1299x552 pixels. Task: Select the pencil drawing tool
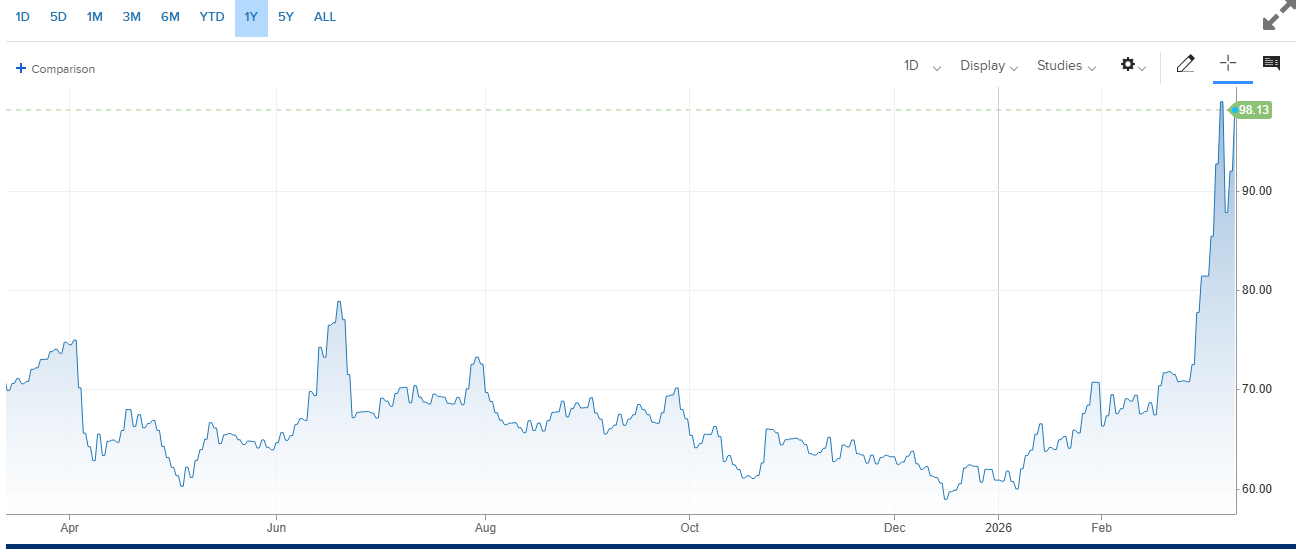(x=1185, y=65)
